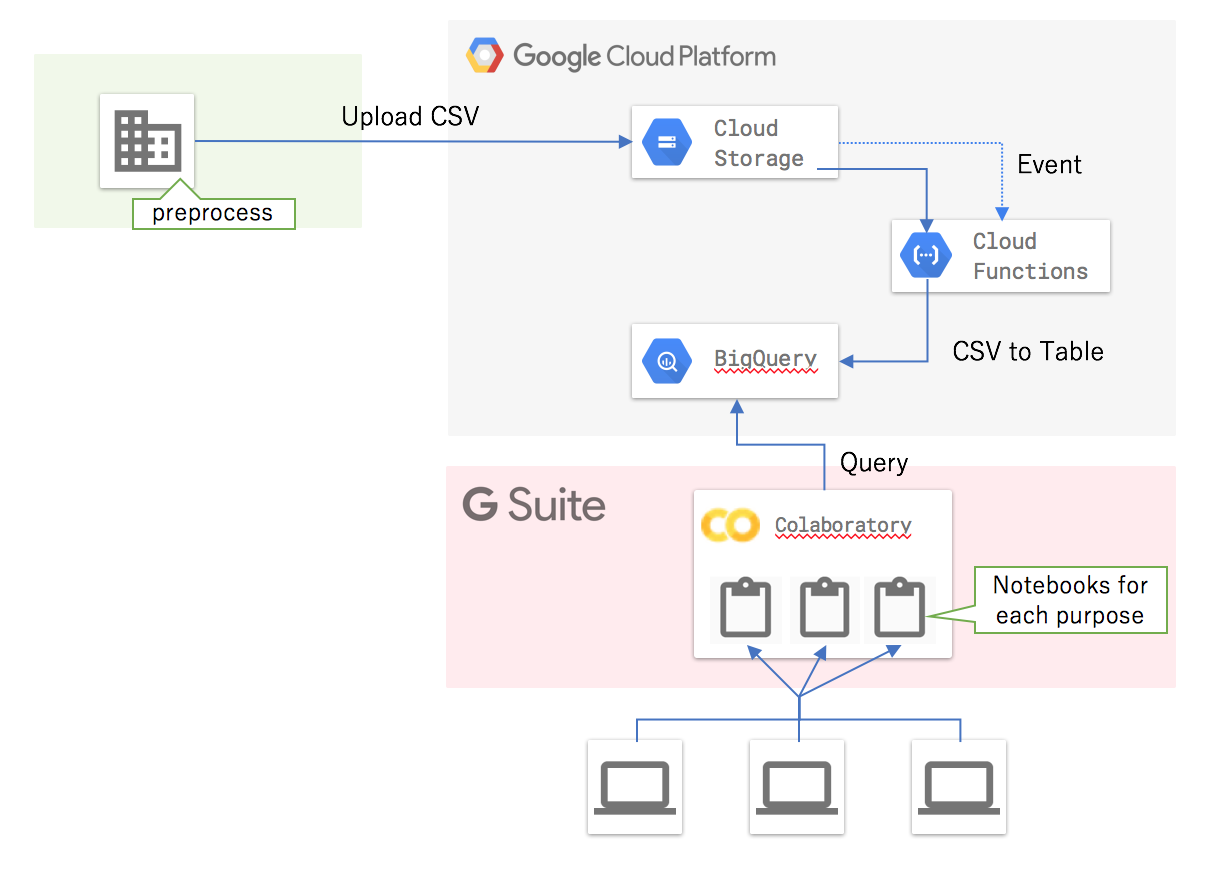Viewport: 1224px width, 882px height.
Task: Click the Event label
Action: [1049, 164]
